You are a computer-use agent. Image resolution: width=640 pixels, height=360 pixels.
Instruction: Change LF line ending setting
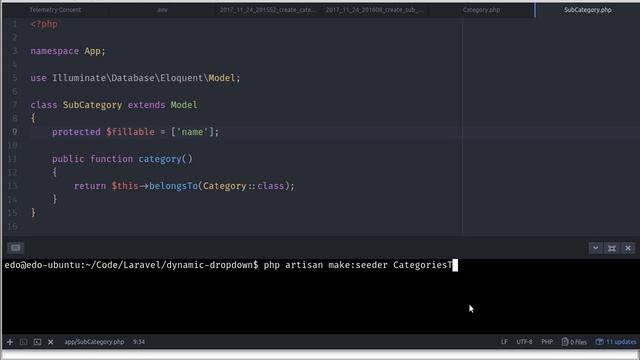504,342
